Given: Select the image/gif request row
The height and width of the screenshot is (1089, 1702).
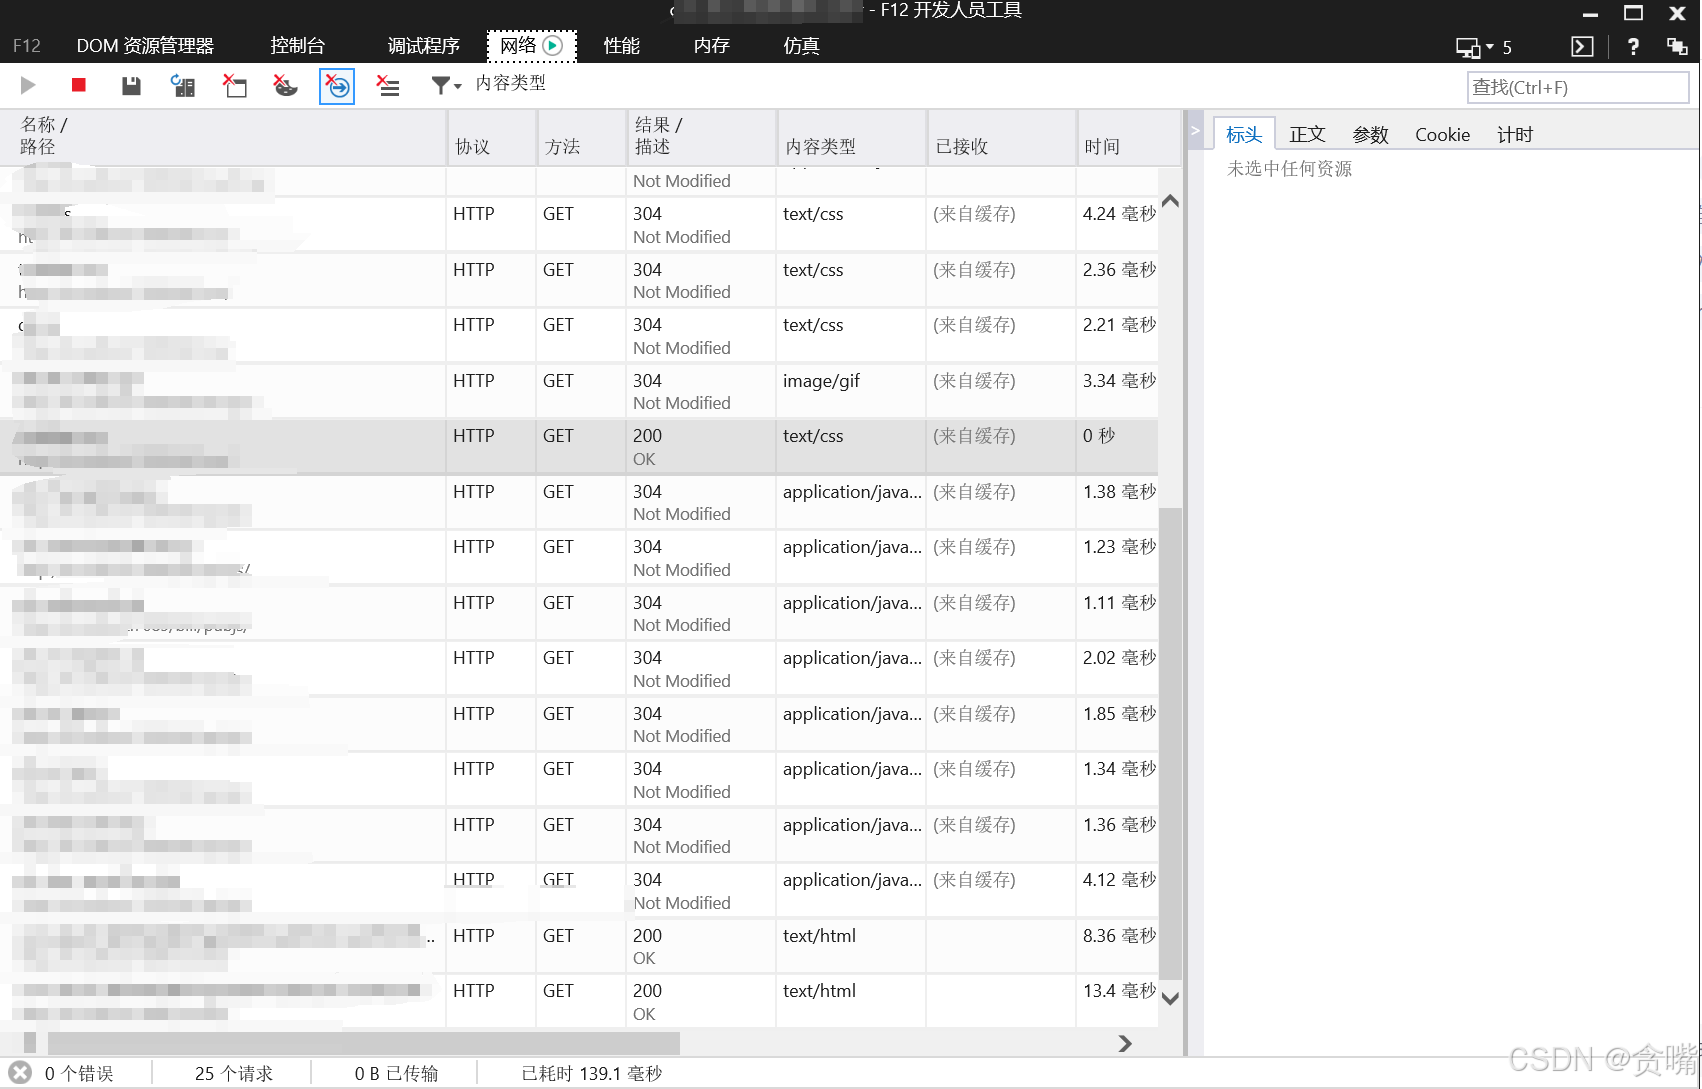Looking at the screenshot, I should [579, 392].
